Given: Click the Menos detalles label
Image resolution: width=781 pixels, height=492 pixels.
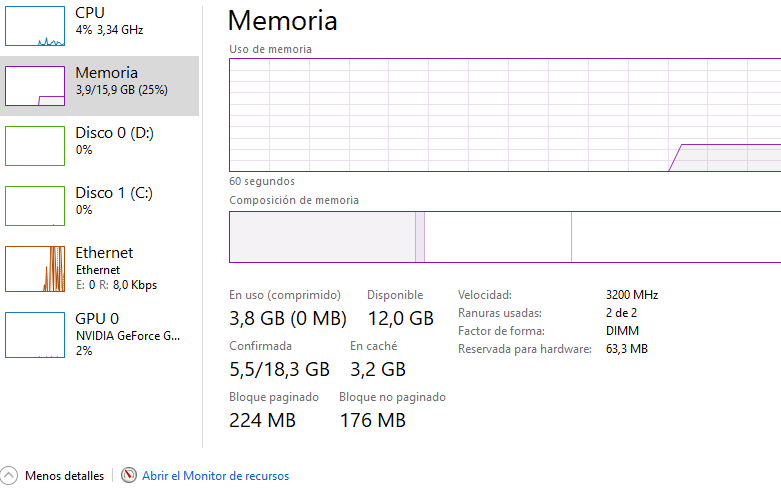Looking at the screenshot, I should [x=64, y=476].
